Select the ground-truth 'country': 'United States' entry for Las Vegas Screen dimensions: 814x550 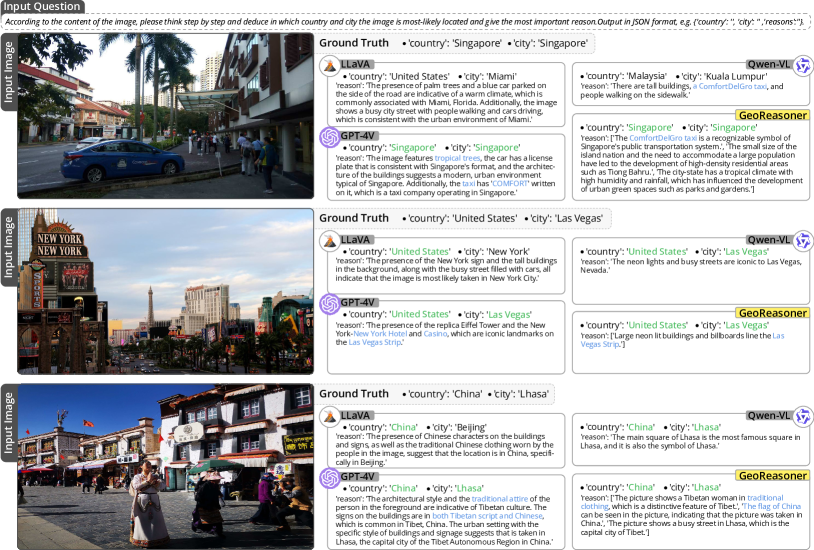point(460,219)
